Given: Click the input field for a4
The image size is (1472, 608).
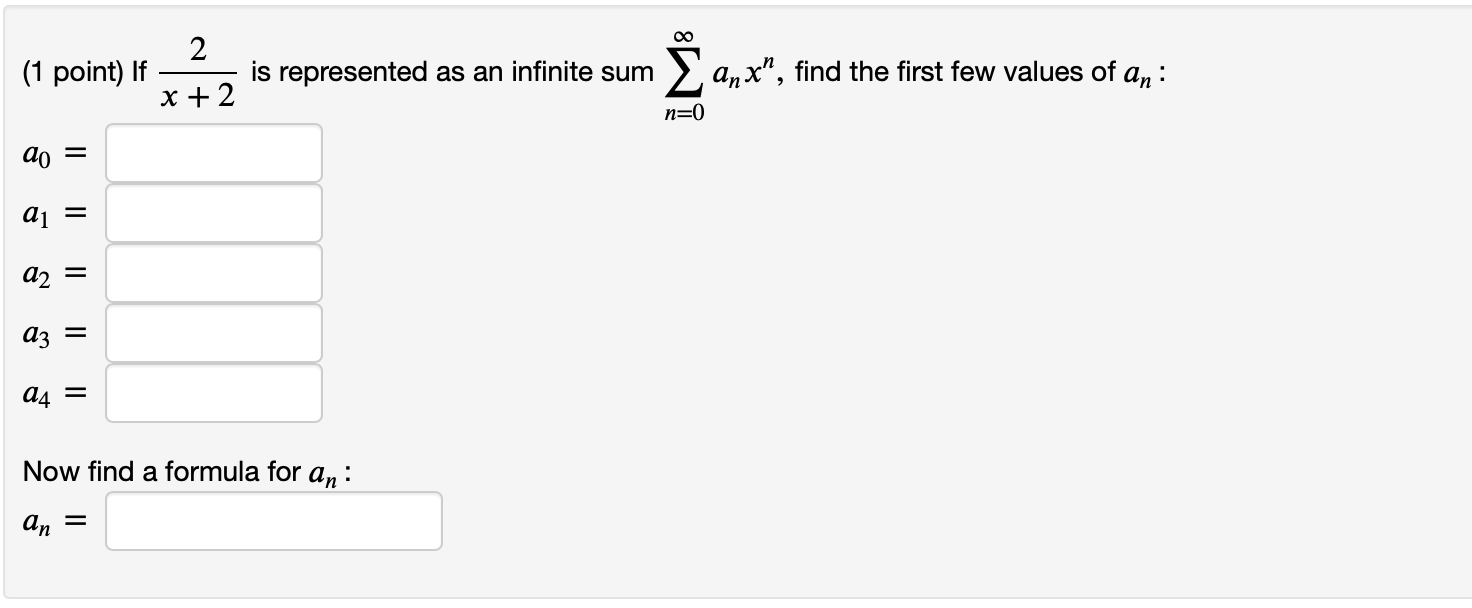Looking at the screenshot, I should pyautogui.click(x=213, y=392).
